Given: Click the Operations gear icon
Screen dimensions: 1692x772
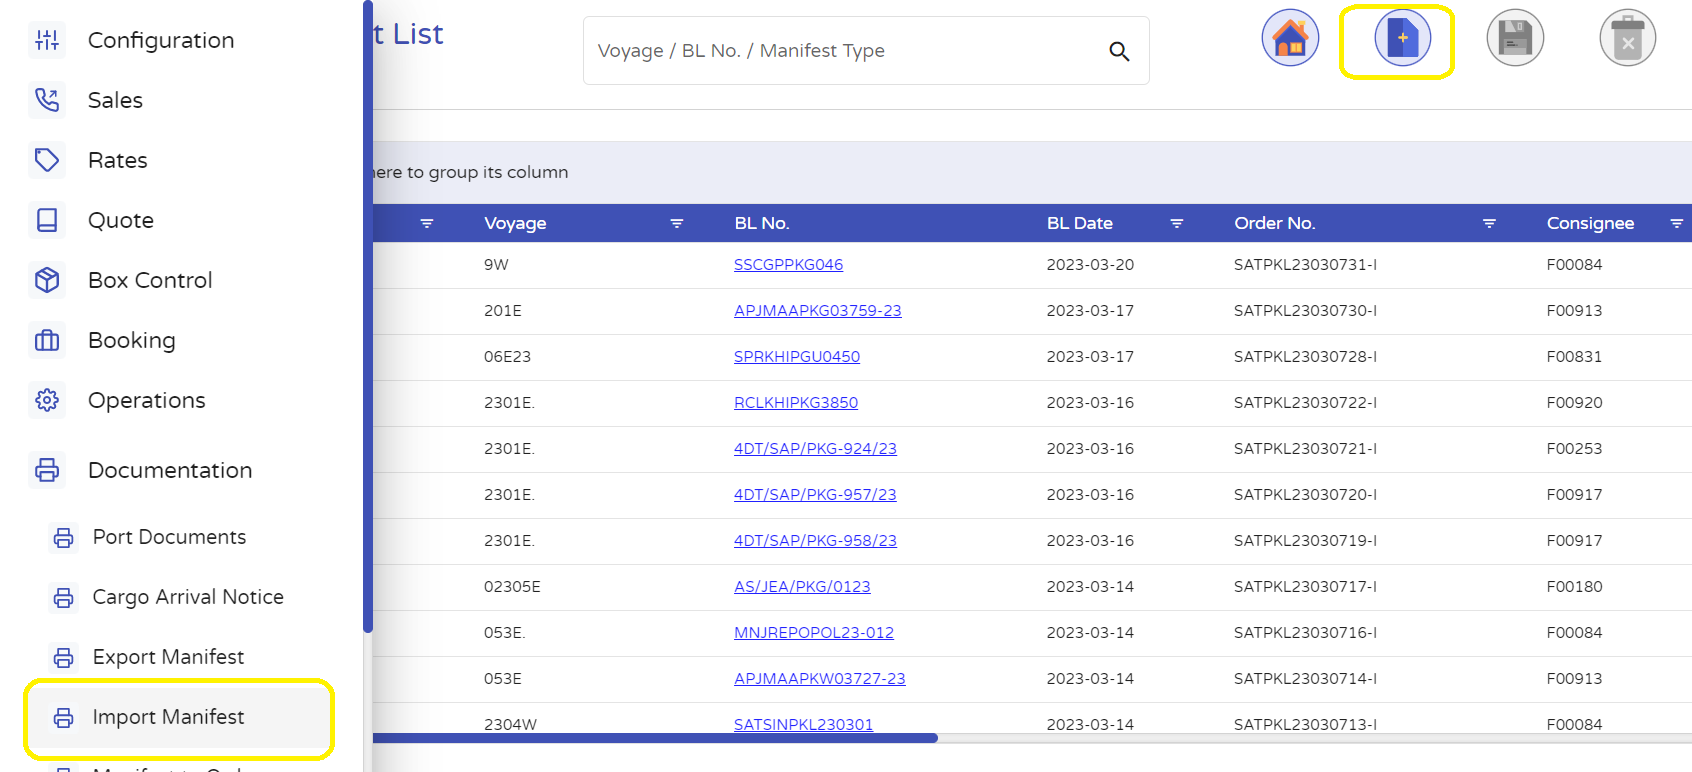Looking at the screenshot, I should 47,400.
